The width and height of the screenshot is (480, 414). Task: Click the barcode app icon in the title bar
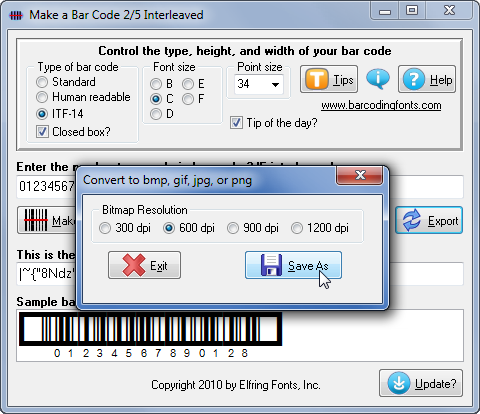click(16, 15)
